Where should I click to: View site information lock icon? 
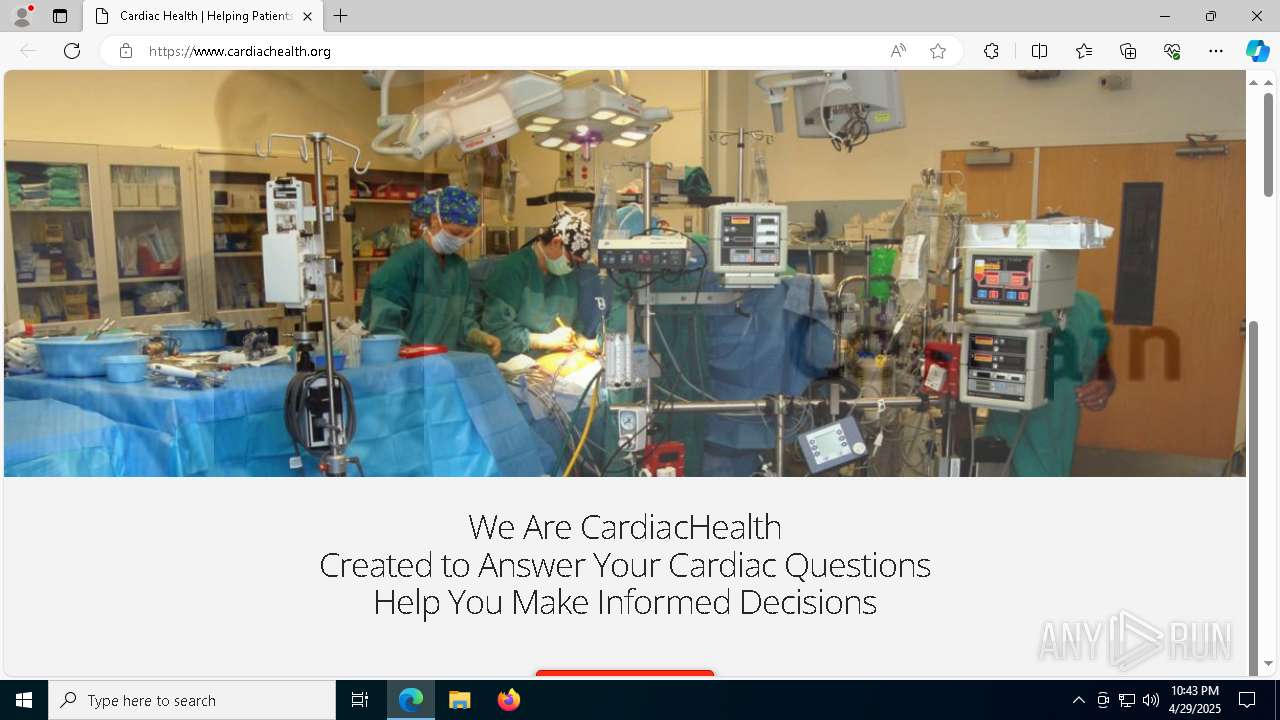pyautogui.click(x=126, y=51)
